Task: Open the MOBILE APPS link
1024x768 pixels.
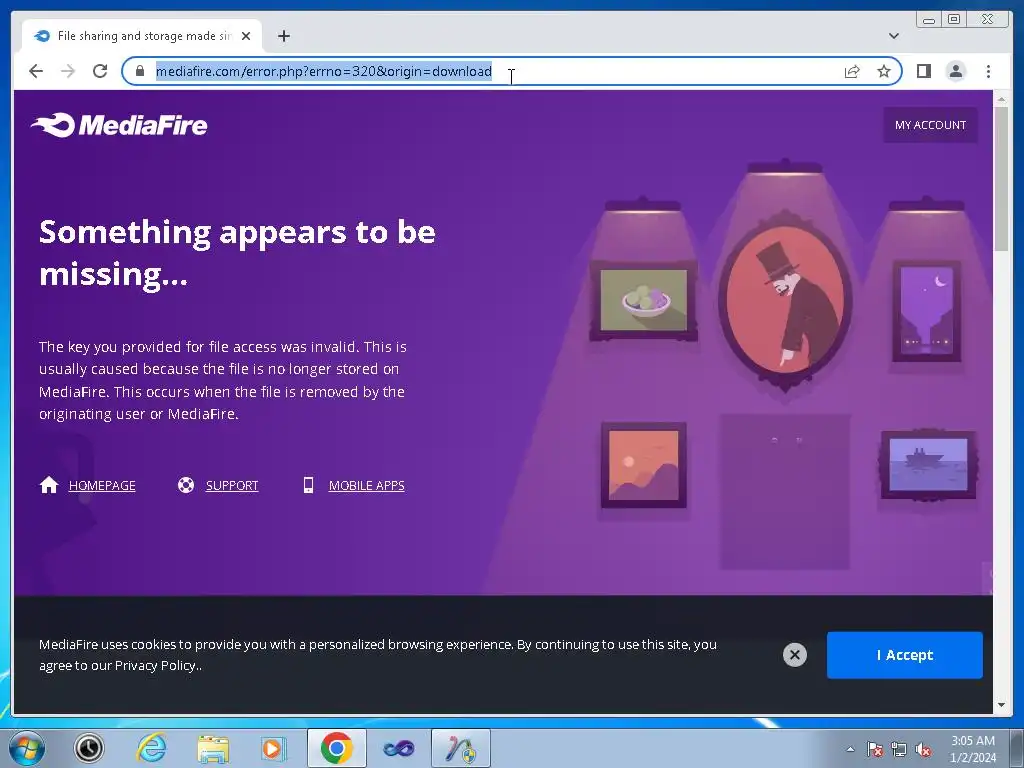Action: point(366,485)
